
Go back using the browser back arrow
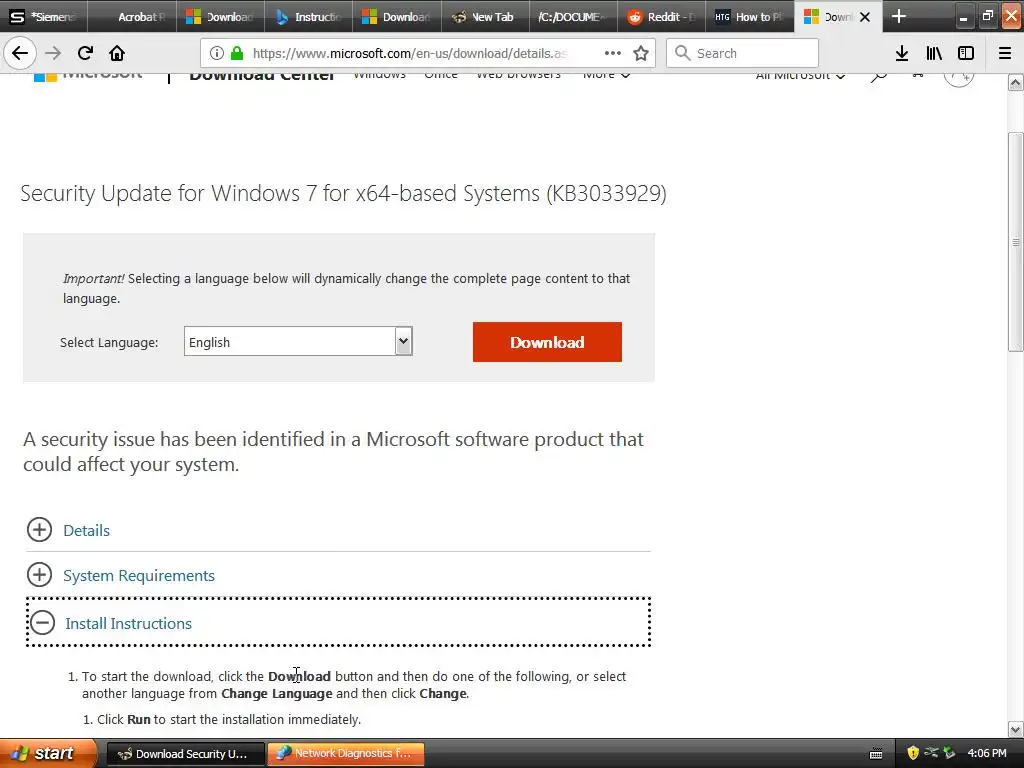[20, 53]
